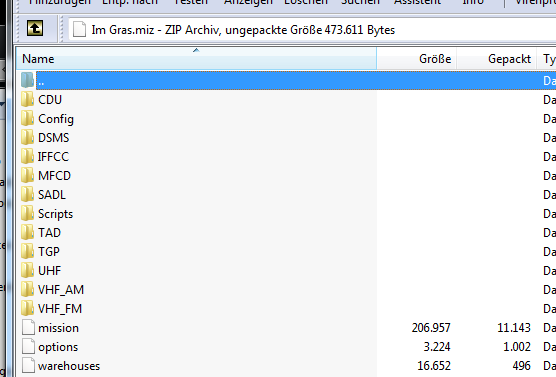556x377 pixels.
Task: Select the UHF folder name
Action: [x=50, y=271]
